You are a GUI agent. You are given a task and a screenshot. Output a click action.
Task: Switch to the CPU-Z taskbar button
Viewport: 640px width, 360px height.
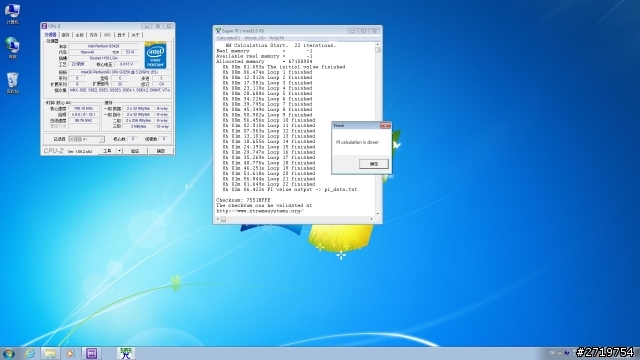pyautogui.click(x=91, y=353)
